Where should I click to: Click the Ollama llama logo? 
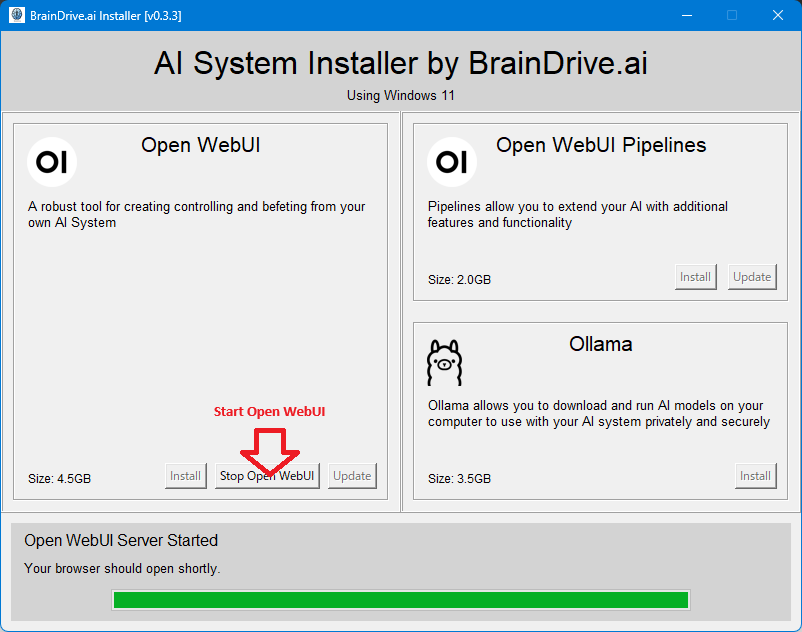point(444,363)
